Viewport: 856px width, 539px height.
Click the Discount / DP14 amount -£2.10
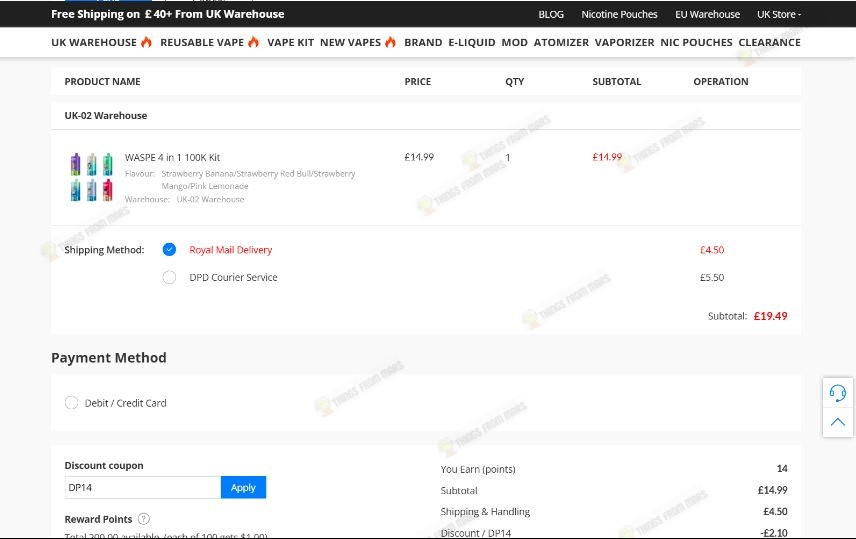coord(774,532)
